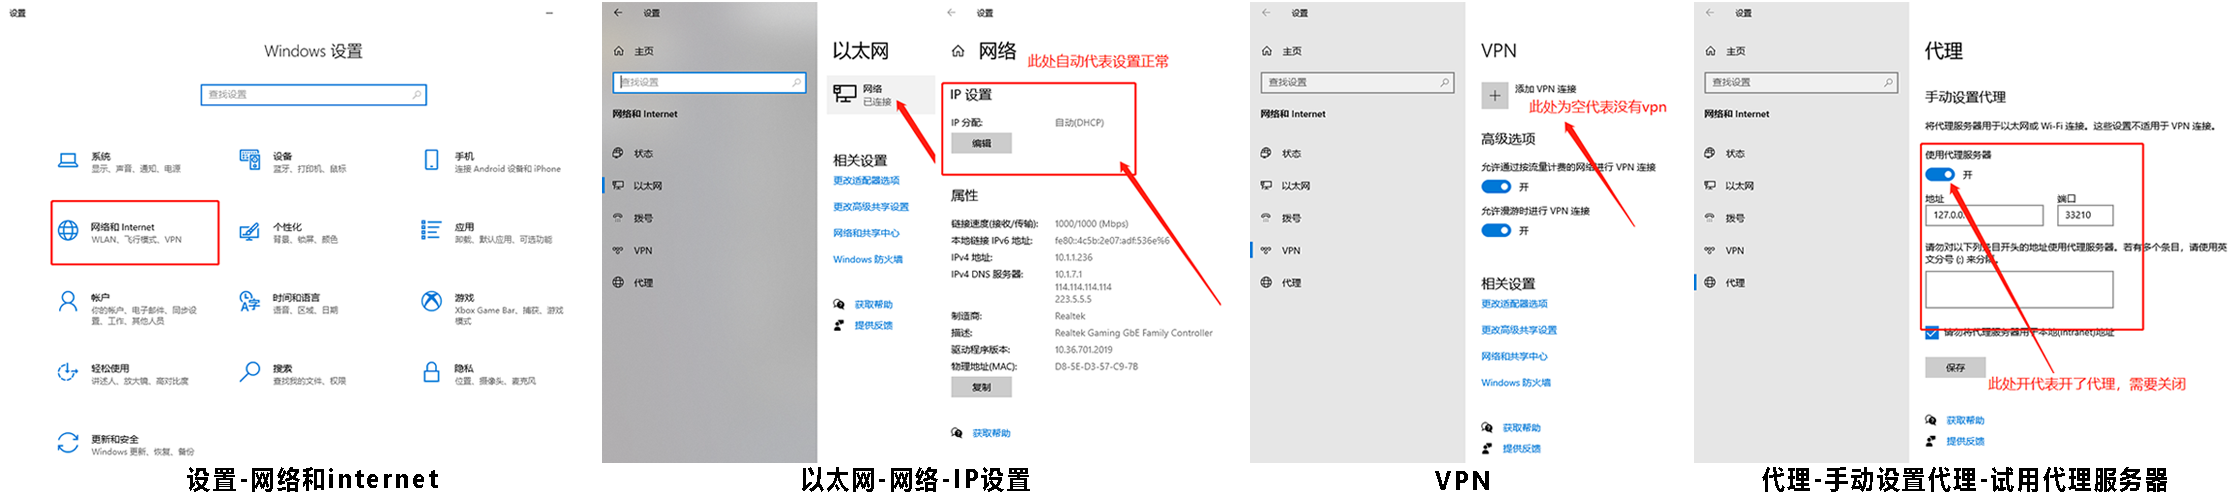The height and width of the screenshot is (500, 2236).
Task: Click home icon beside 网络 page title
Action: (x=958, y=51)
